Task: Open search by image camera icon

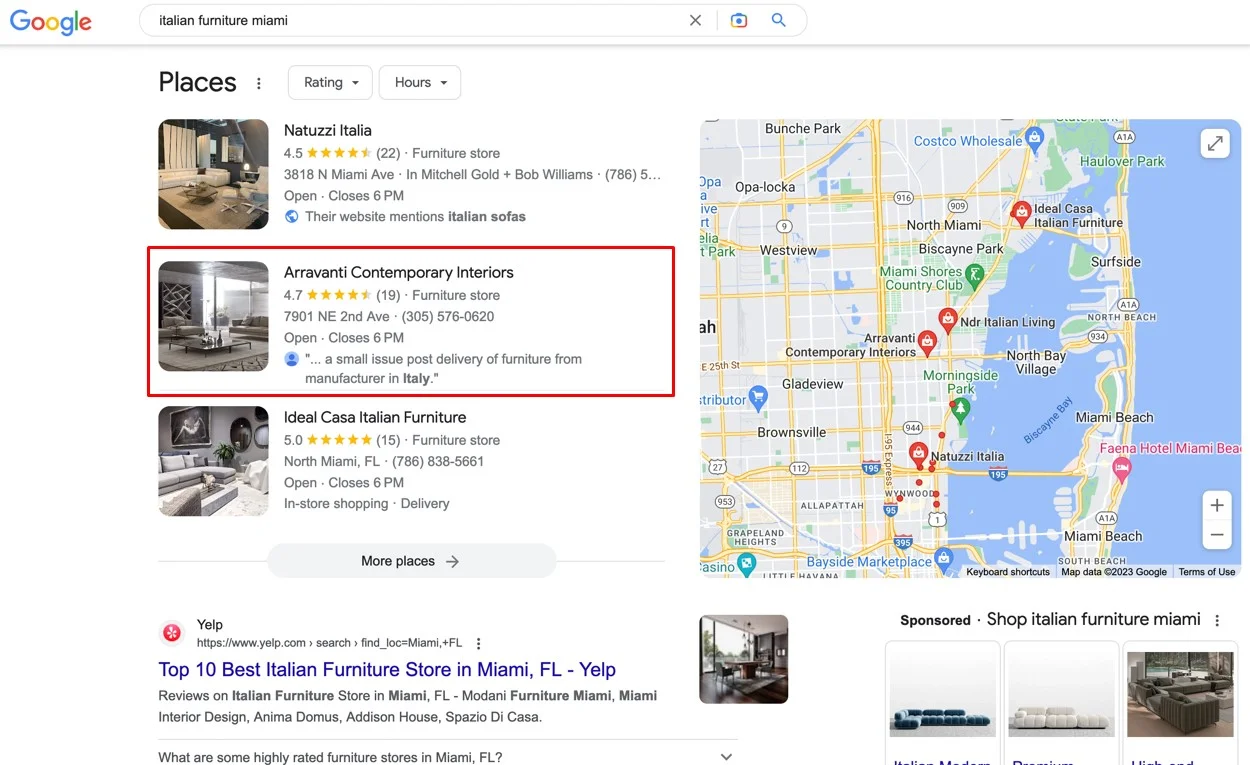Action: tap(739, 20)
